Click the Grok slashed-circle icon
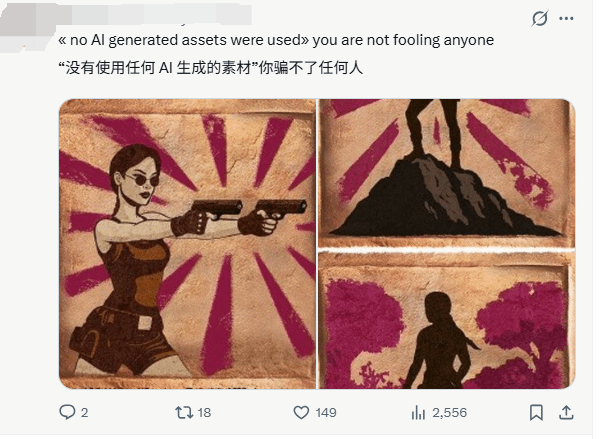The width and height of the screenshot is (599, 439). click(x=539, y=18)
